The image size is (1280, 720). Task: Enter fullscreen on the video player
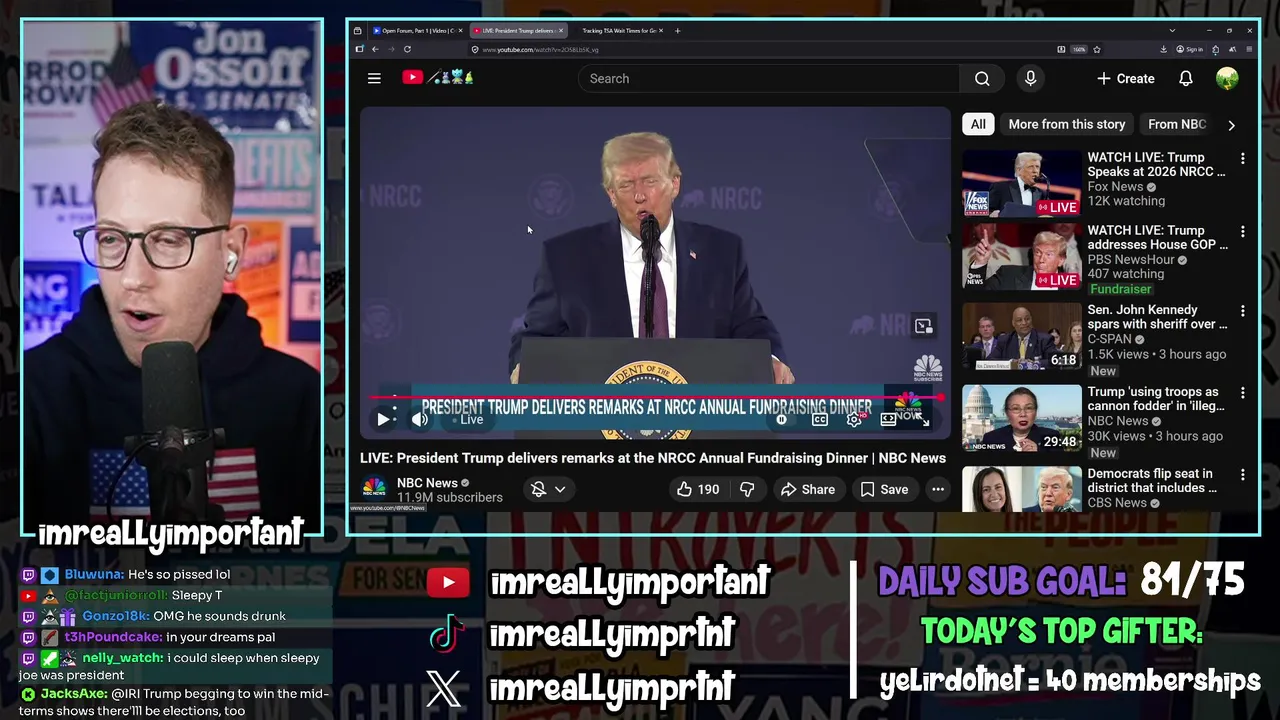(923, 419)
